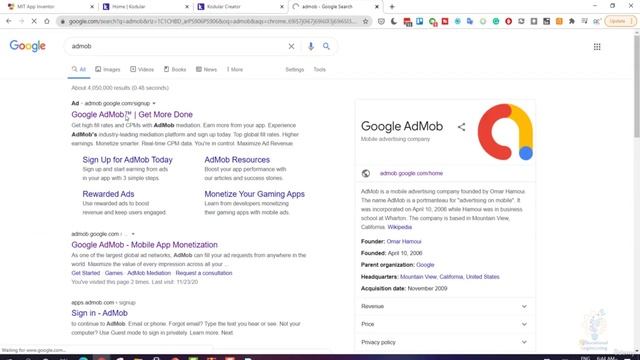Open Google AdMob Get More Done ad
The height and width of the screenshot is (360, 640).
point(132,115)
